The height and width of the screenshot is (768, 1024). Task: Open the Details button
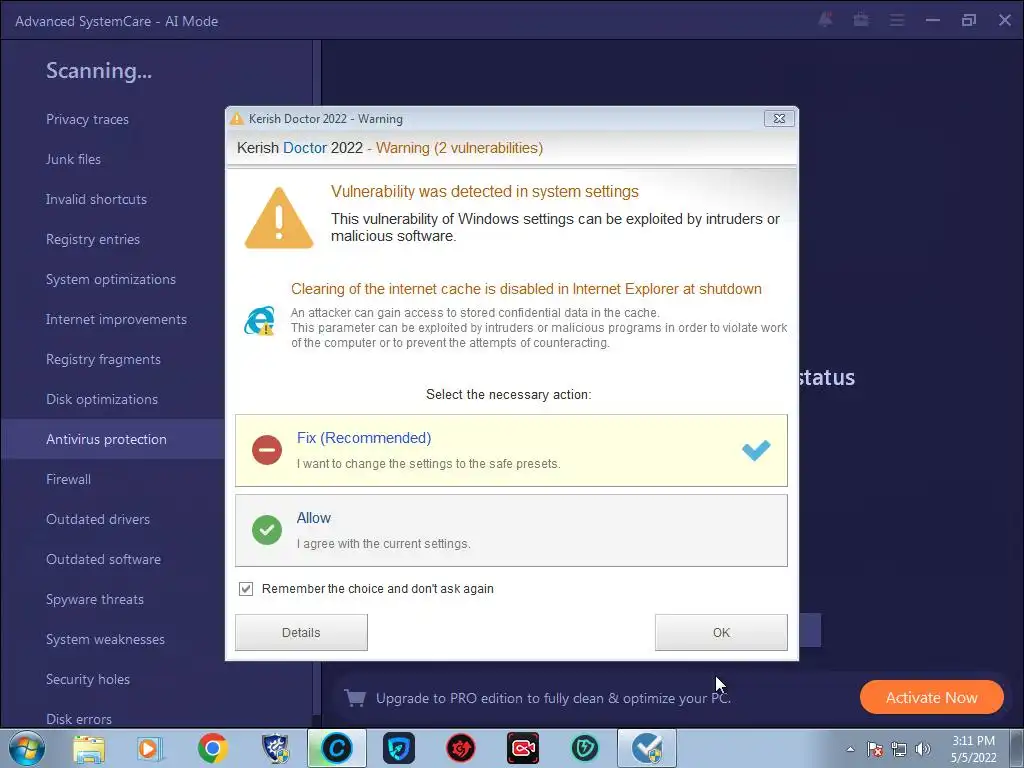(x=301, y=632)
